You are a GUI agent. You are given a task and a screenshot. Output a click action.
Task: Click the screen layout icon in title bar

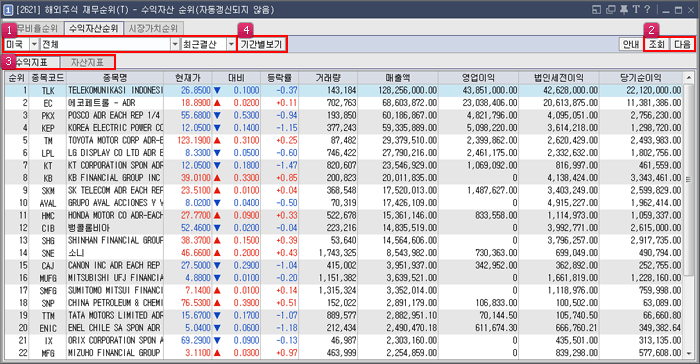pyautogui.click(x=596, y=9)
